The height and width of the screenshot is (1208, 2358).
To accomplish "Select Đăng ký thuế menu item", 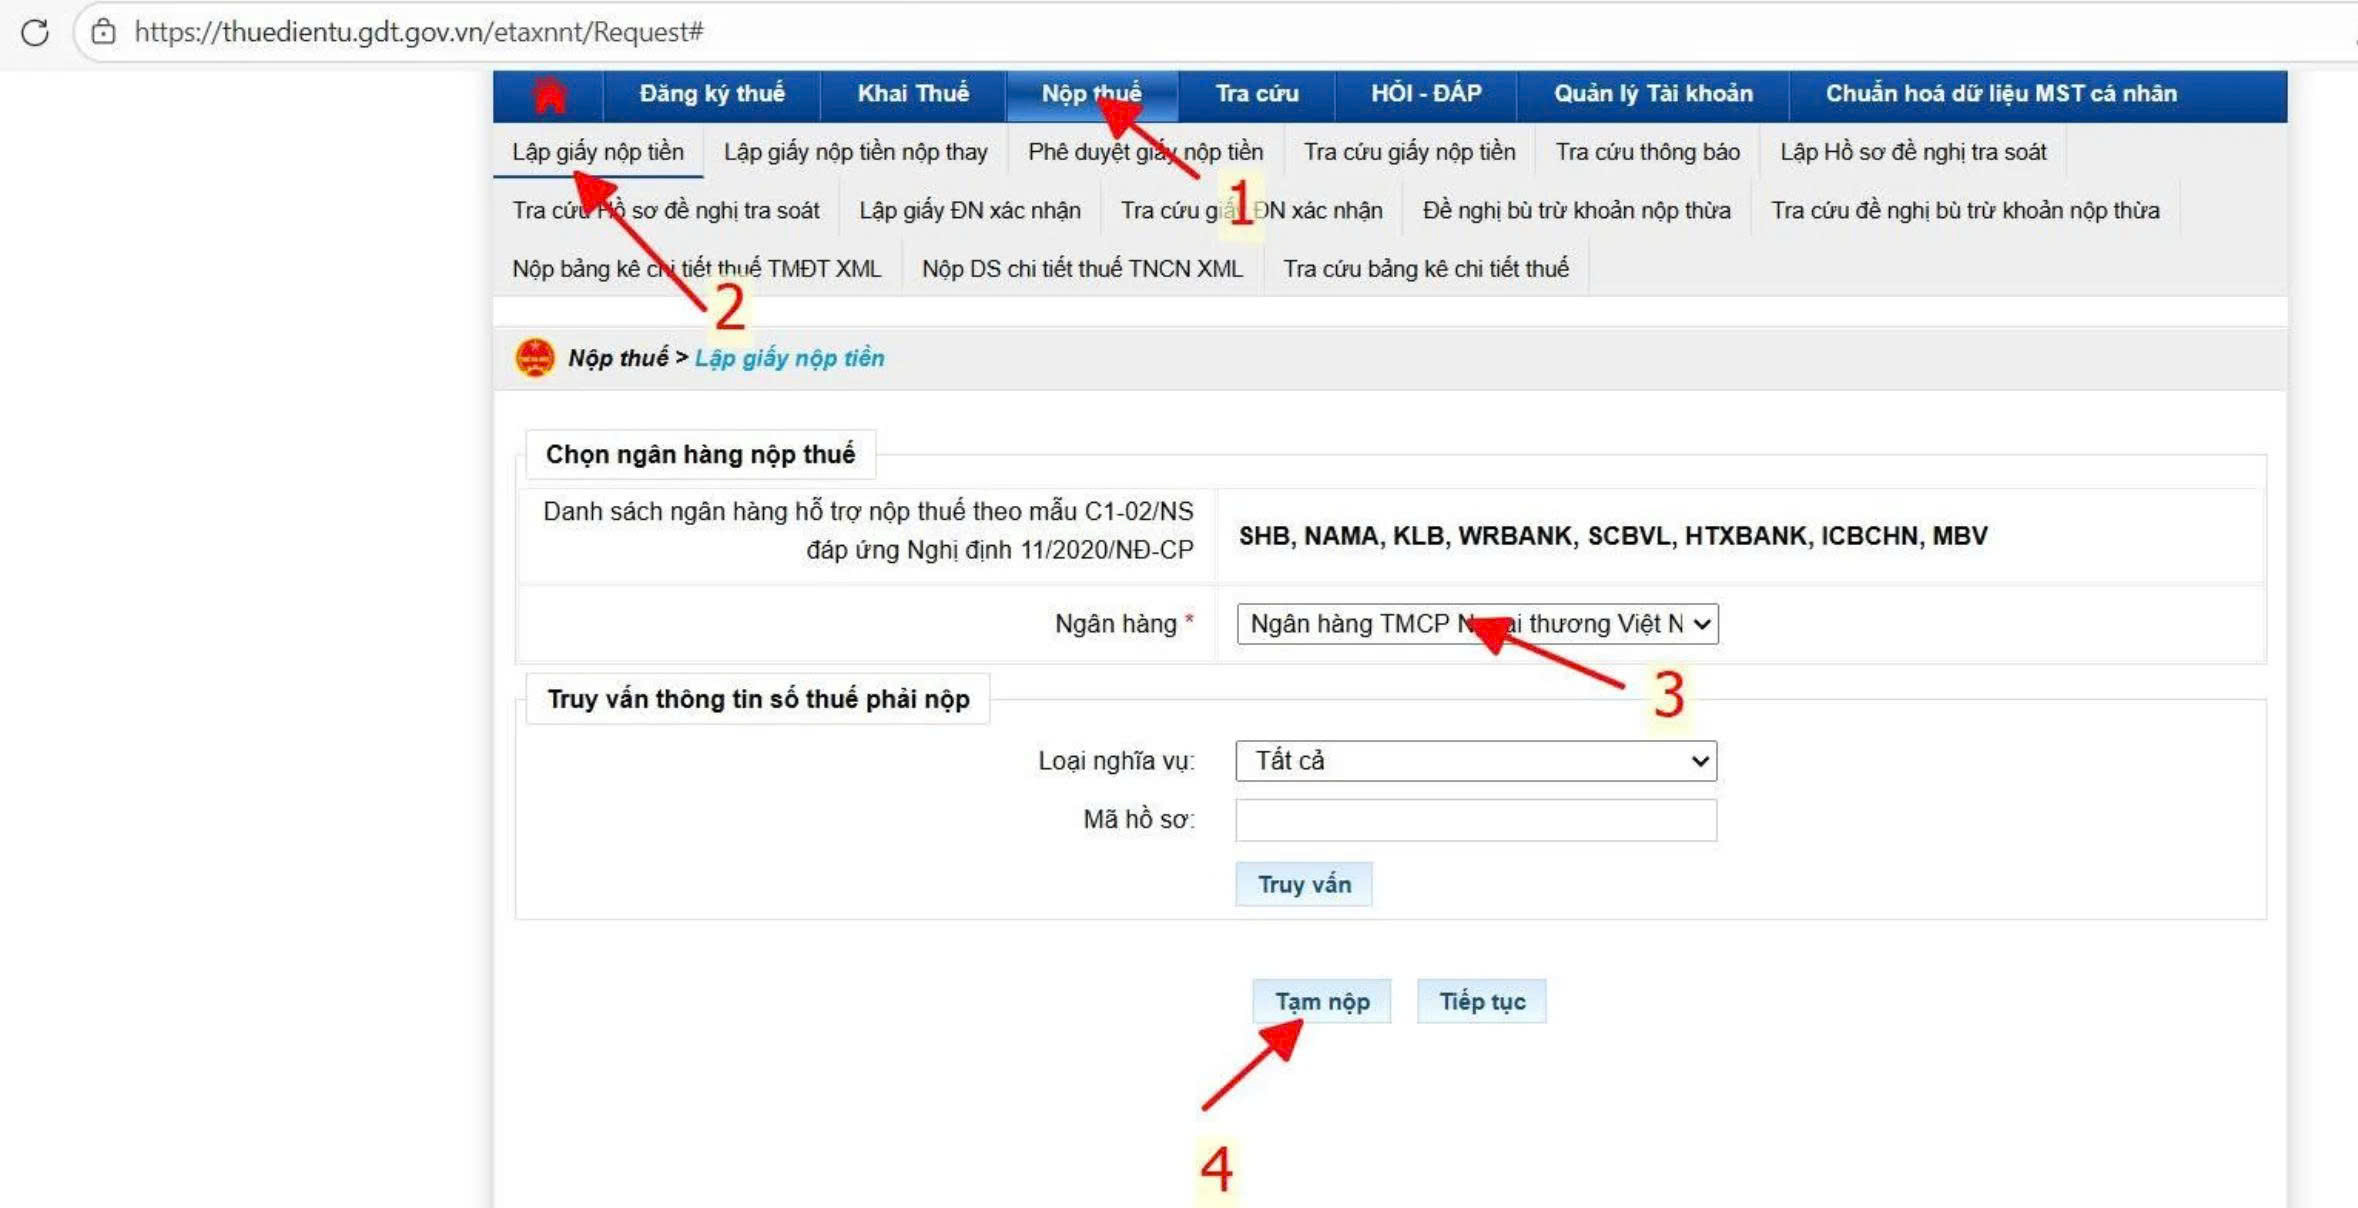I will [x=712, y=94].
